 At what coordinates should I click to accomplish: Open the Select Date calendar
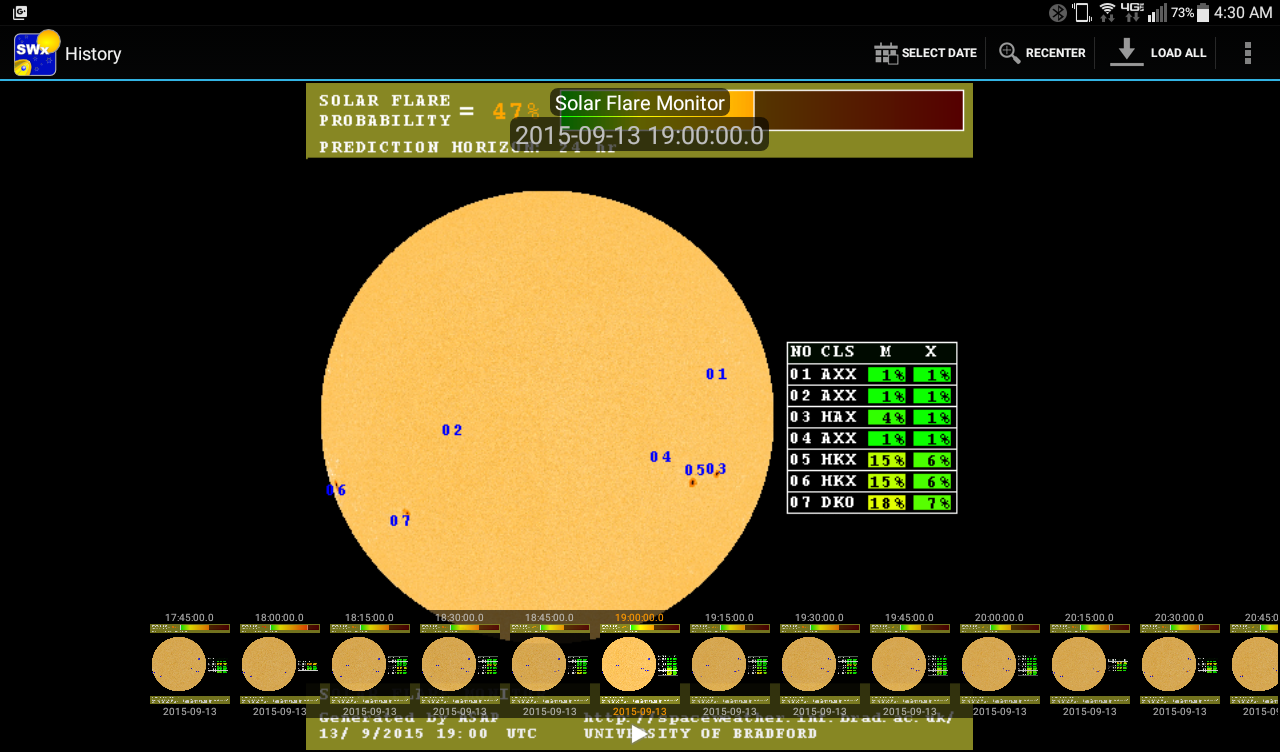[925, 53]
